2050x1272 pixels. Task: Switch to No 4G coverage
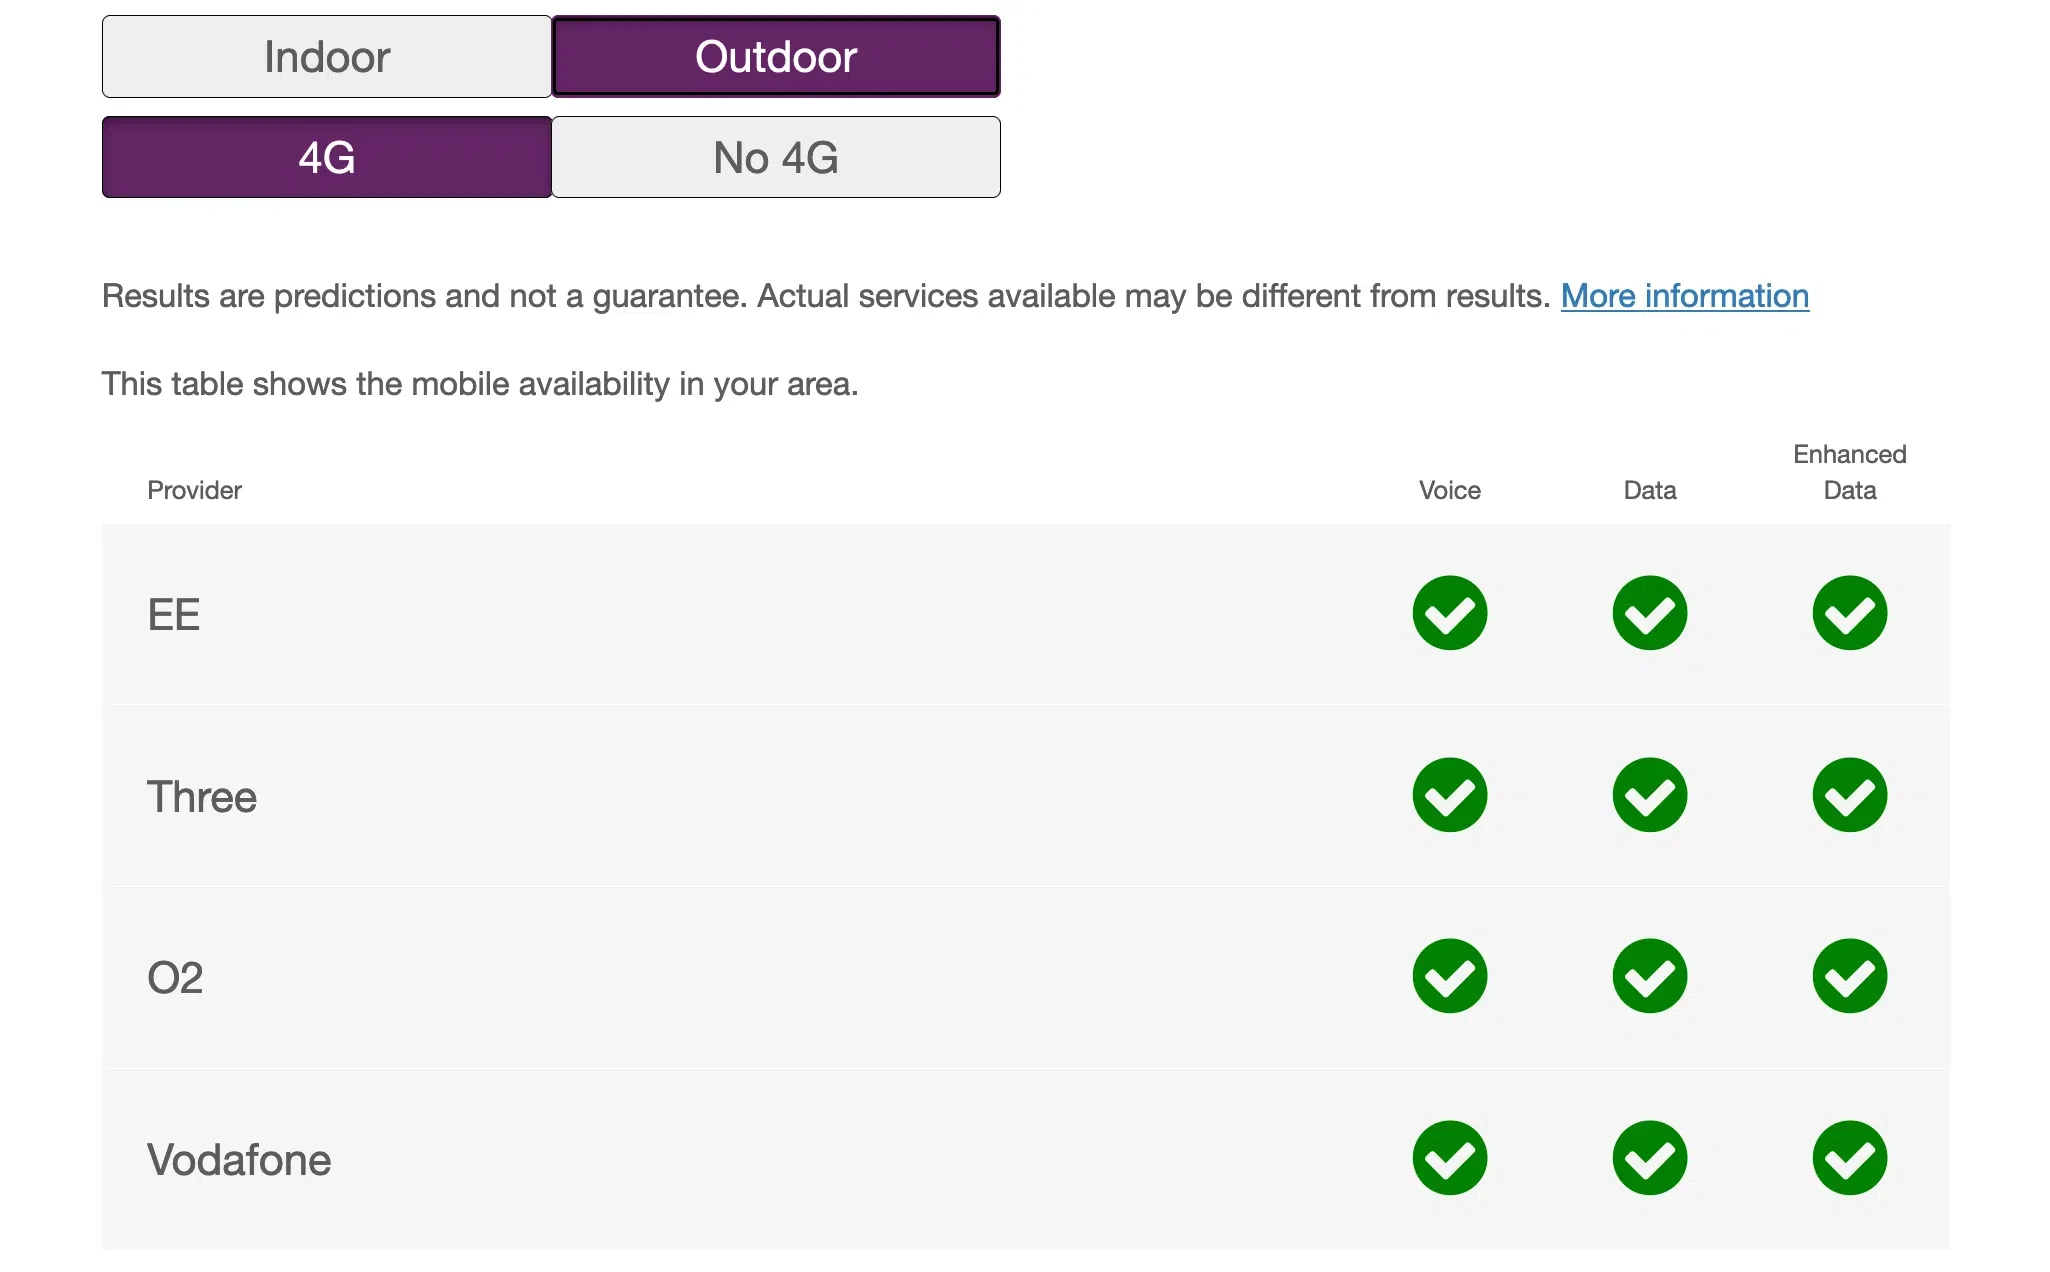point(776,158)
